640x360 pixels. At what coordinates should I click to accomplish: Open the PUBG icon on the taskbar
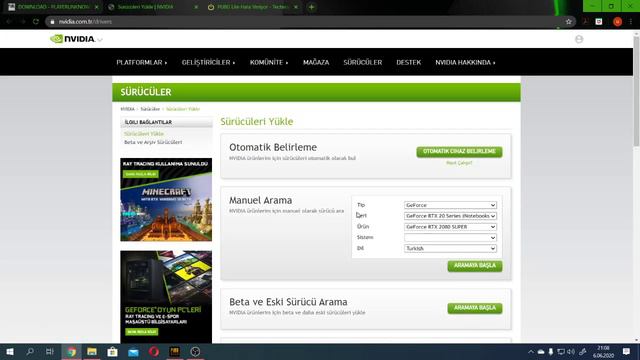[x=174, y=351]
